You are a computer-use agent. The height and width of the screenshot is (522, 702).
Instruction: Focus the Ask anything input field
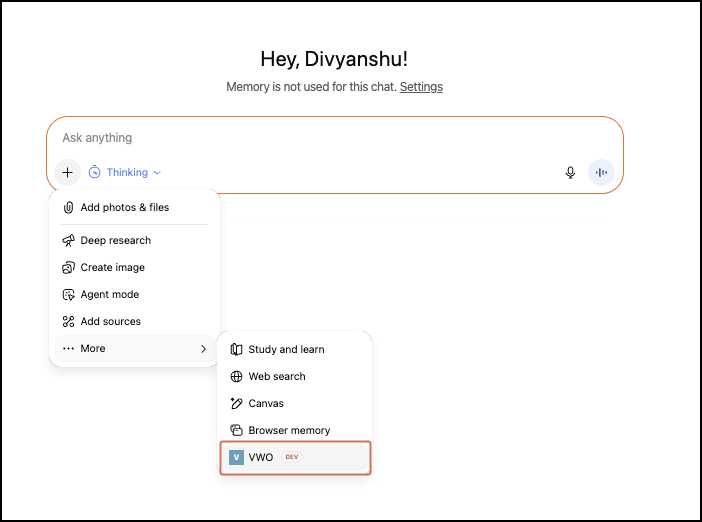click(x=330, y=138)
